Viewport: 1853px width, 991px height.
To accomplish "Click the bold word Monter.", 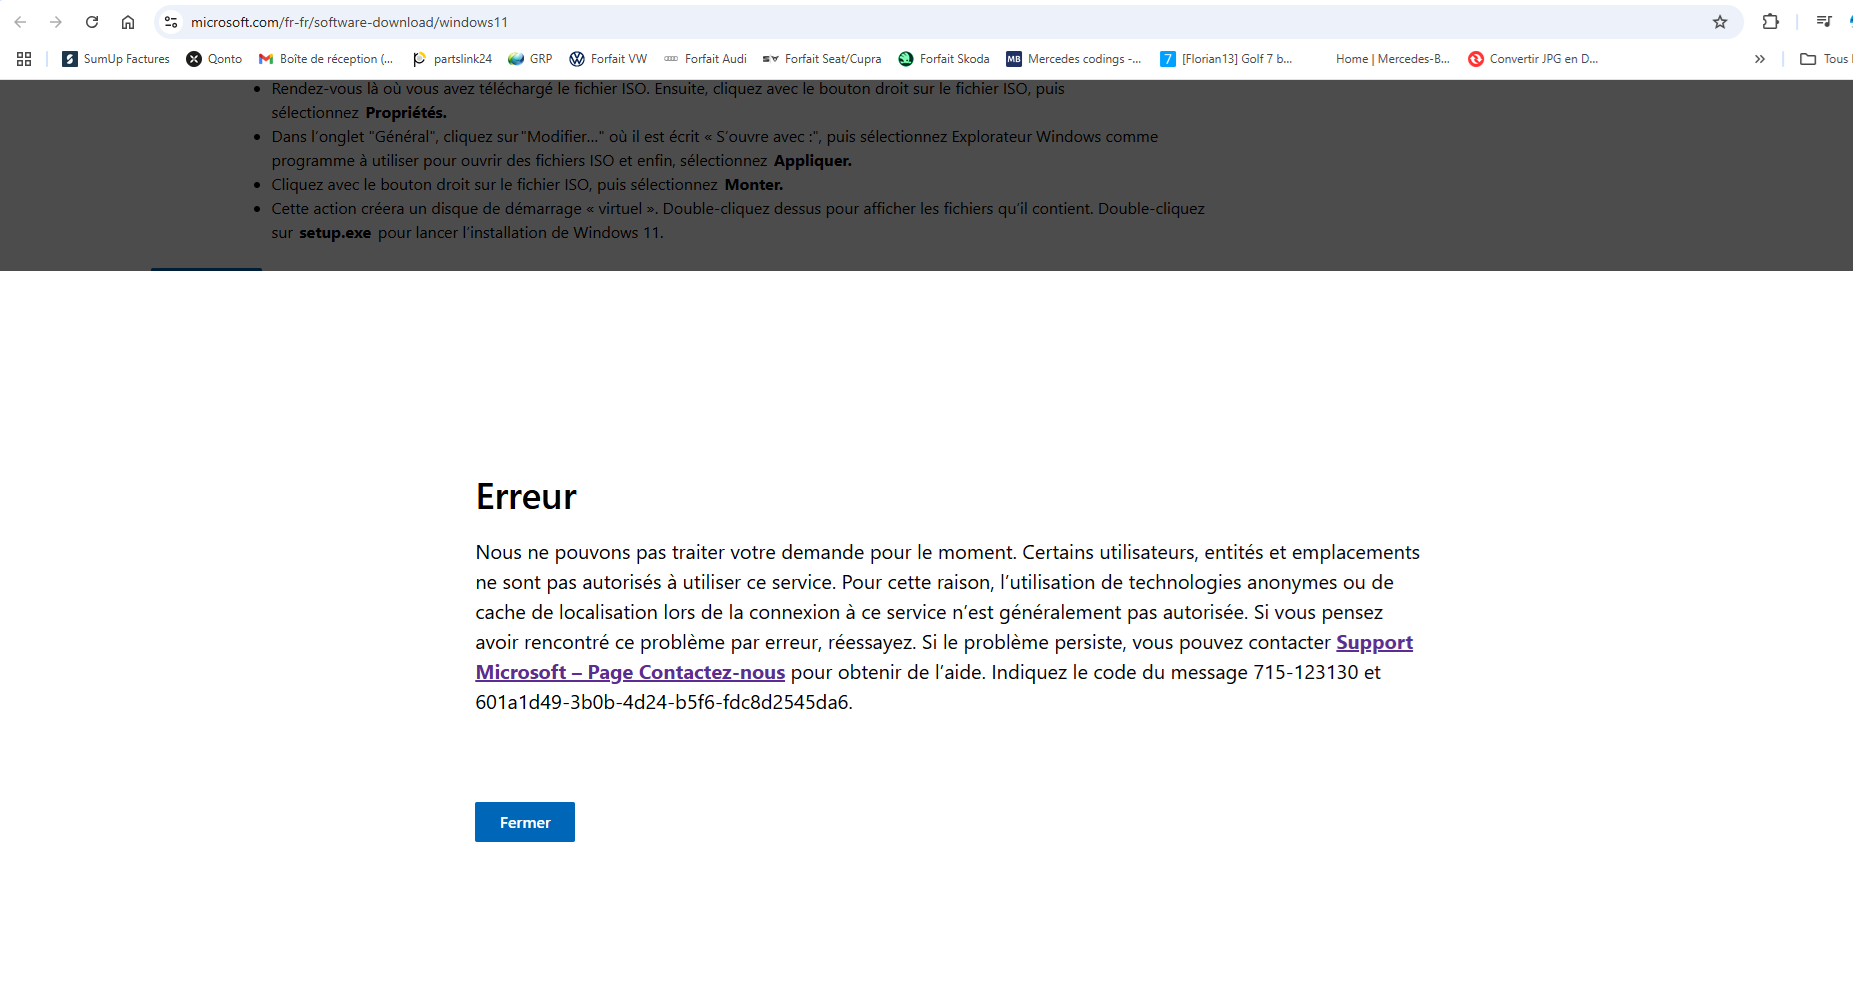I will click(754, 185).
